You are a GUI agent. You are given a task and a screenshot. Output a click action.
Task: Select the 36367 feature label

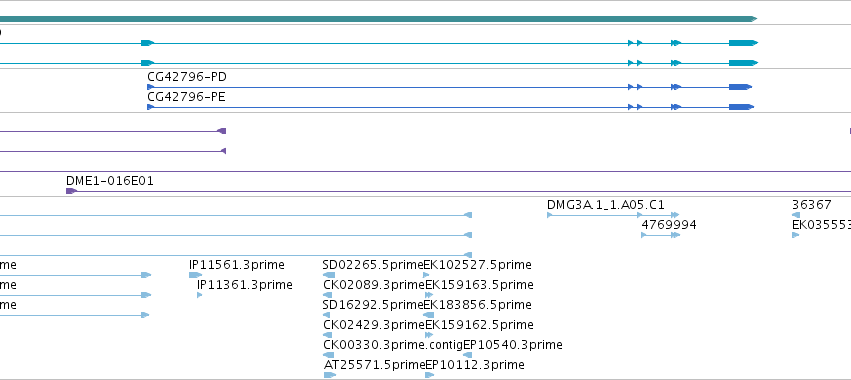coord(811,205)
